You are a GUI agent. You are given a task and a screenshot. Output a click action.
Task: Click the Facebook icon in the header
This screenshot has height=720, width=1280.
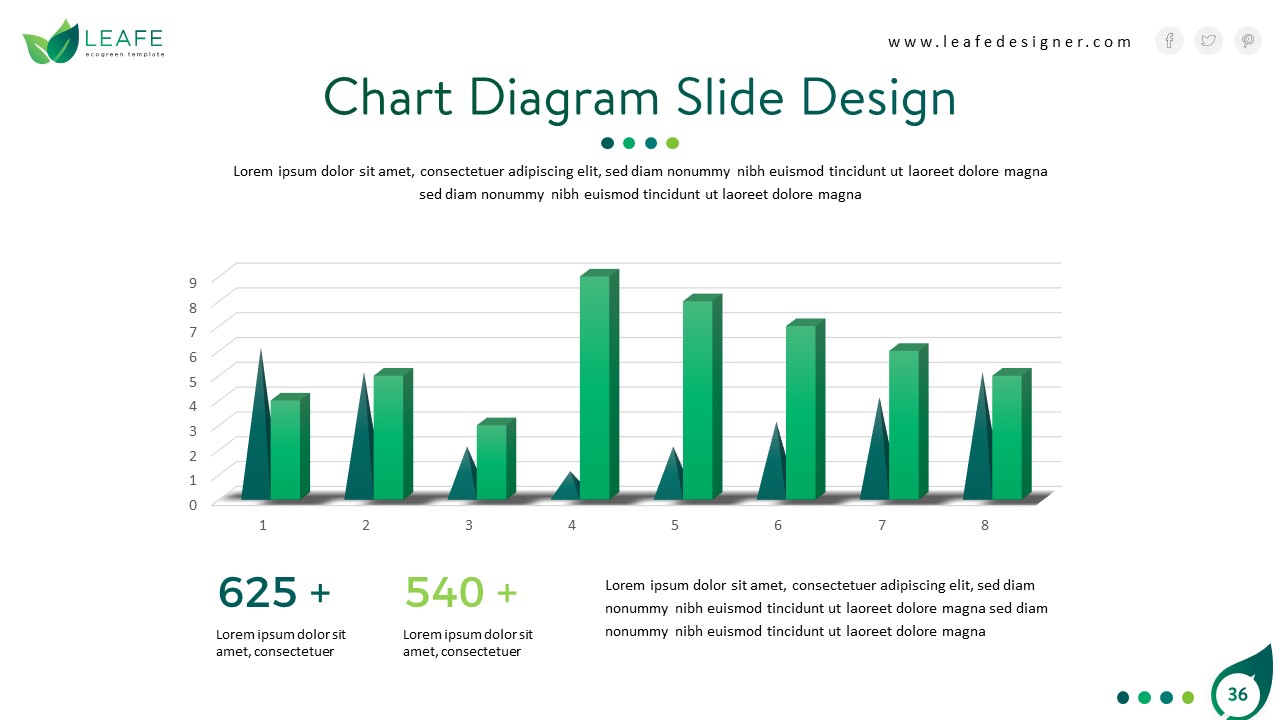[x=1169, y=41]
